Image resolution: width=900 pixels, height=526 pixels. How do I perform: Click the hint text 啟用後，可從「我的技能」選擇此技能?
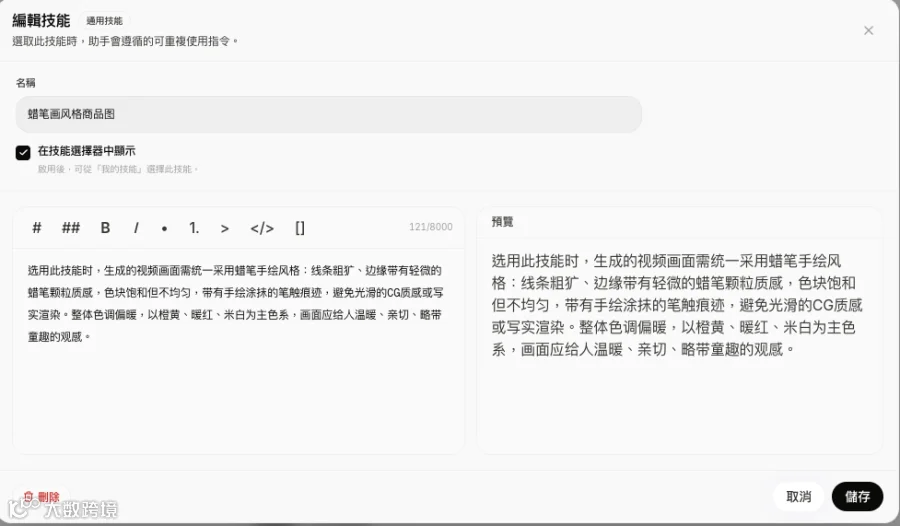pos(118,169)
